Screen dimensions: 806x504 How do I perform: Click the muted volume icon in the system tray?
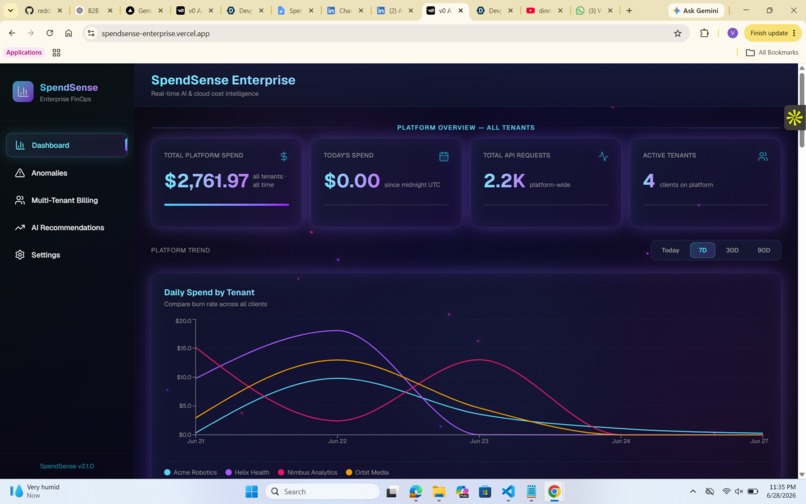tap(739, 492)
